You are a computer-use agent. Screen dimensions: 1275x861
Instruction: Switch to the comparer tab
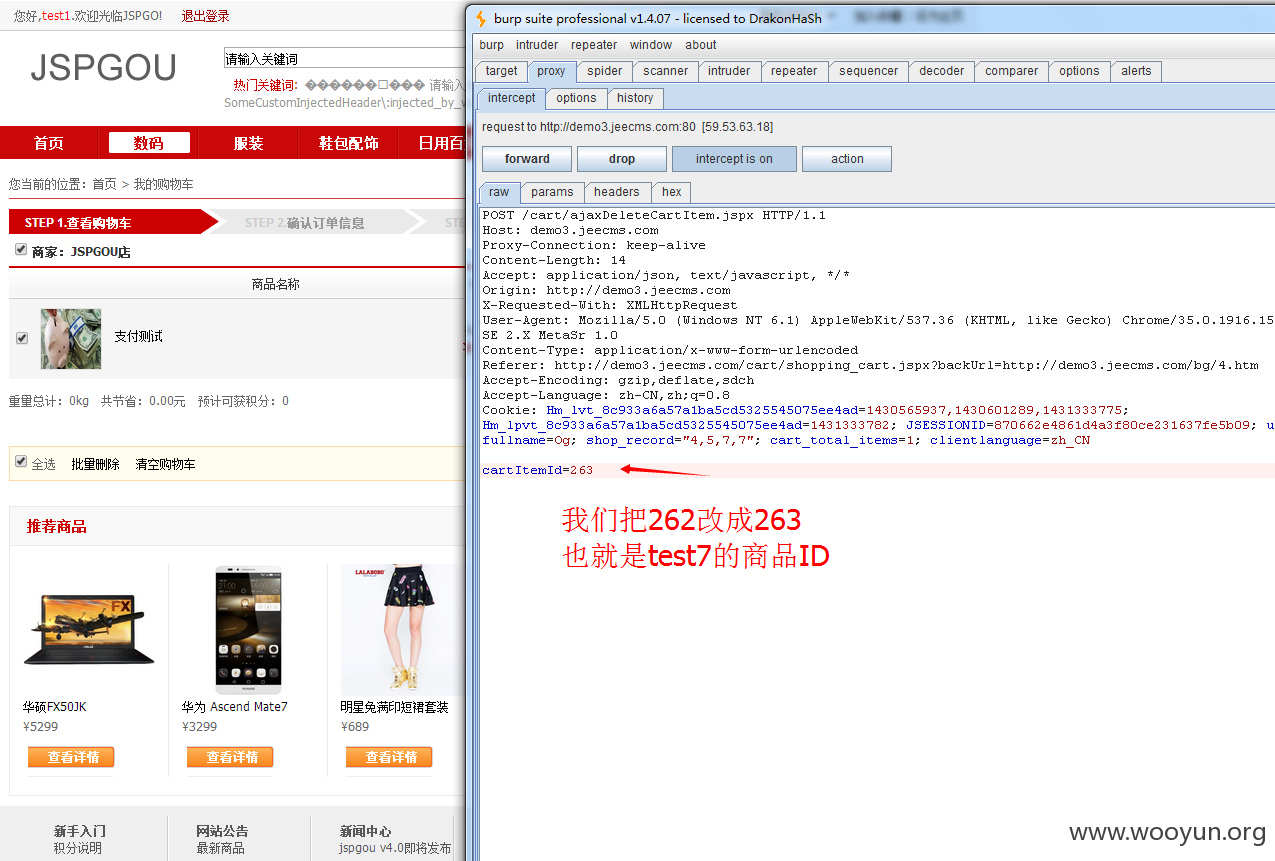click(x=1012, y=71)
